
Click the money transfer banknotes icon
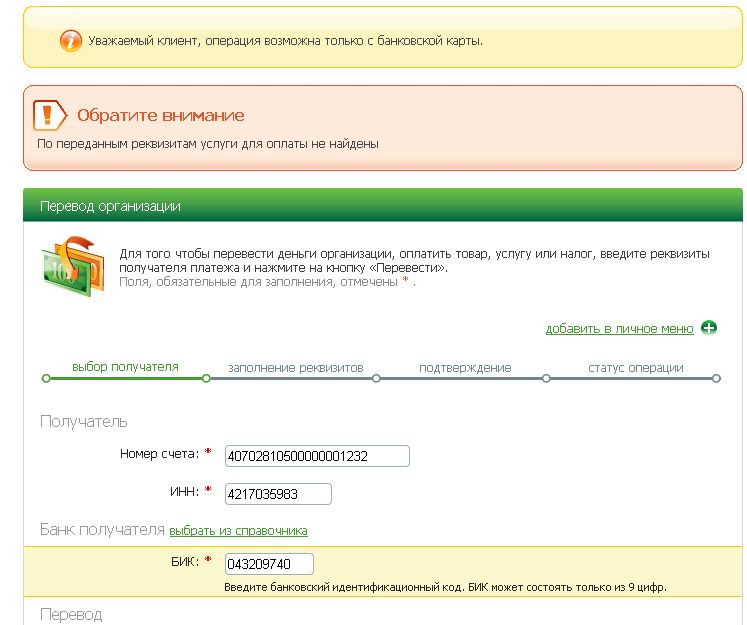72,267
